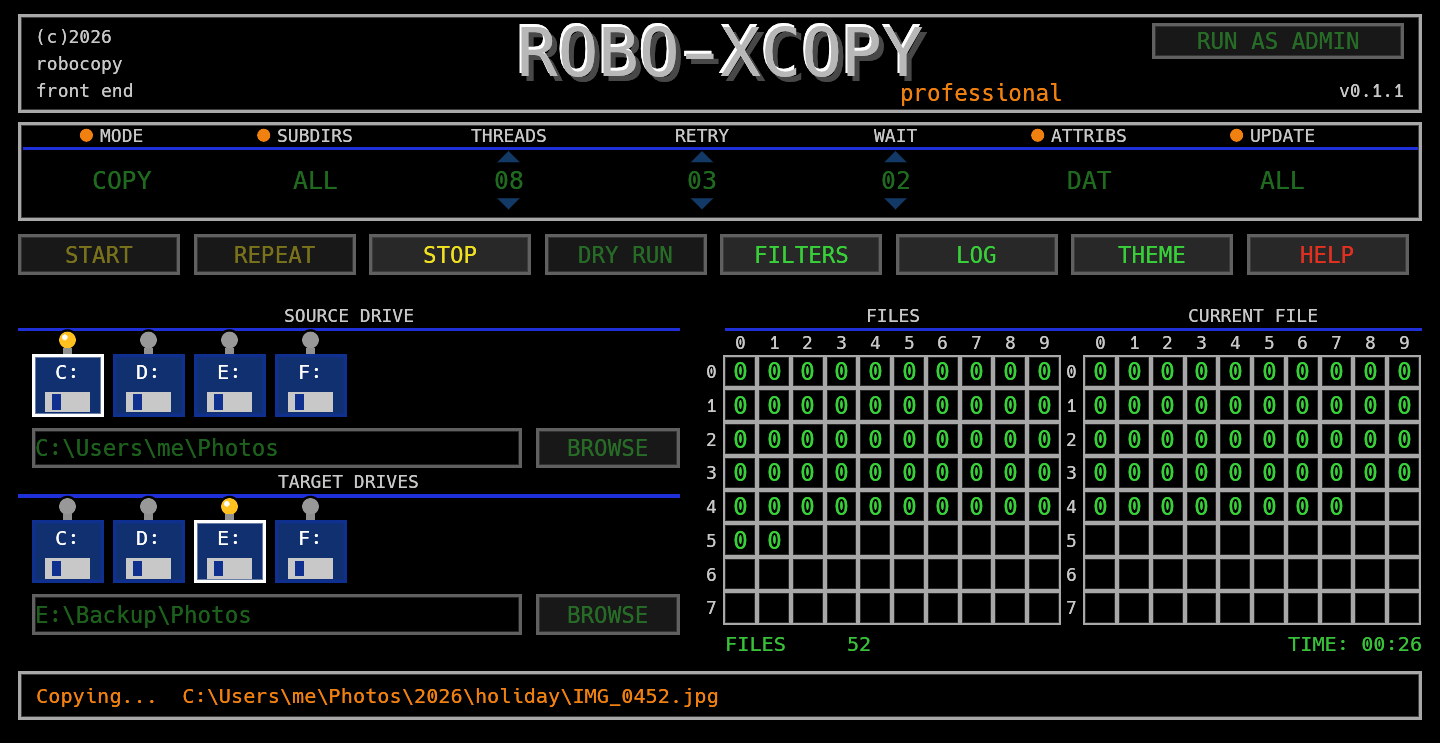1440x743 pixels.
Task: Increase RETRY count with up arrow
Action: [x=702, y=157]
